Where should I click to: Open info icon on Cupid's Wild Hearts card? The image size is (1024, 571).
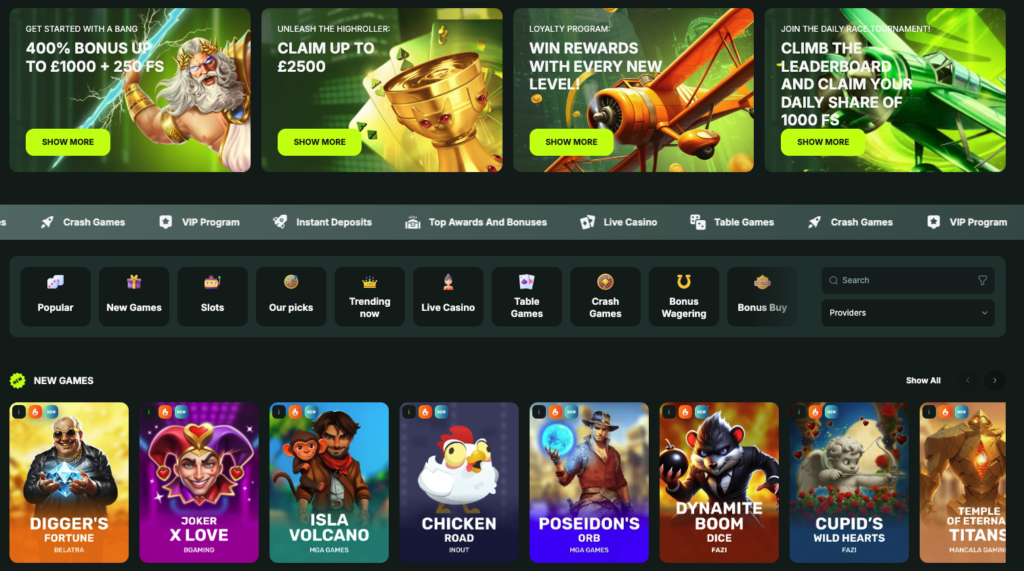coord(799,412)
